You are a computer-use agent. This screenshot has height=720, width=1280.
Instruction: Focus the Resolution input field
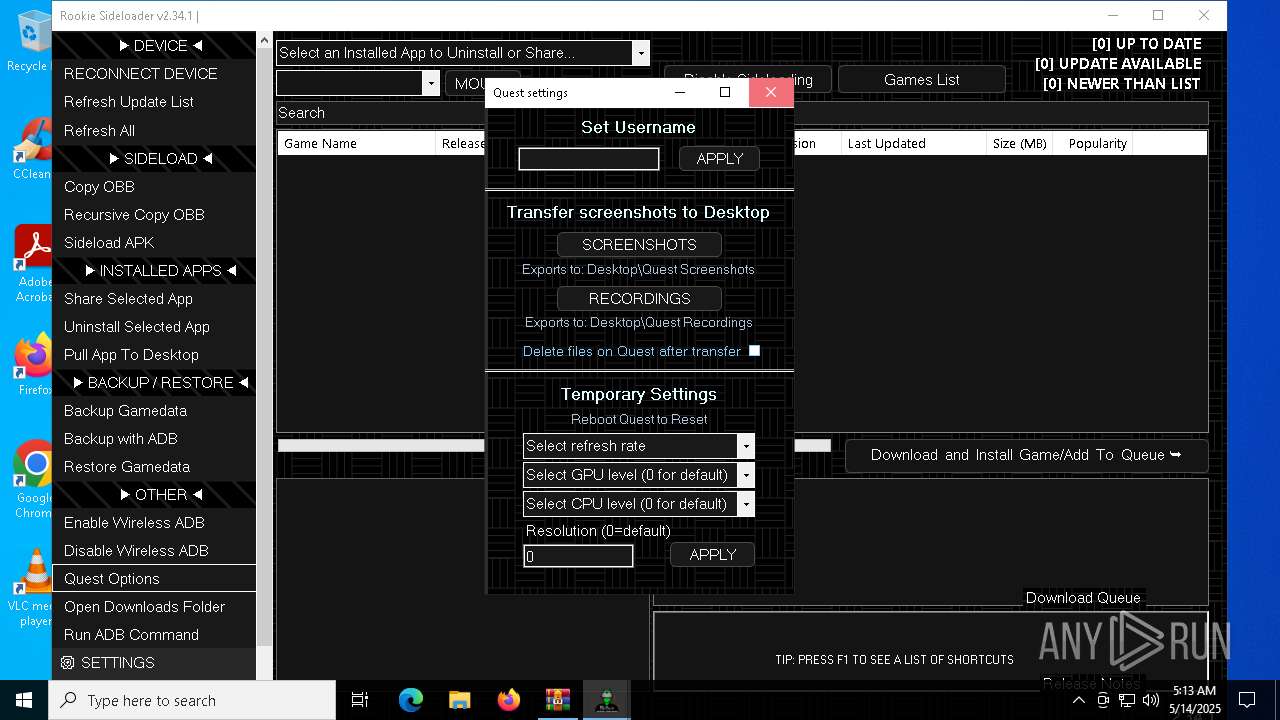(x=578, y=556)
